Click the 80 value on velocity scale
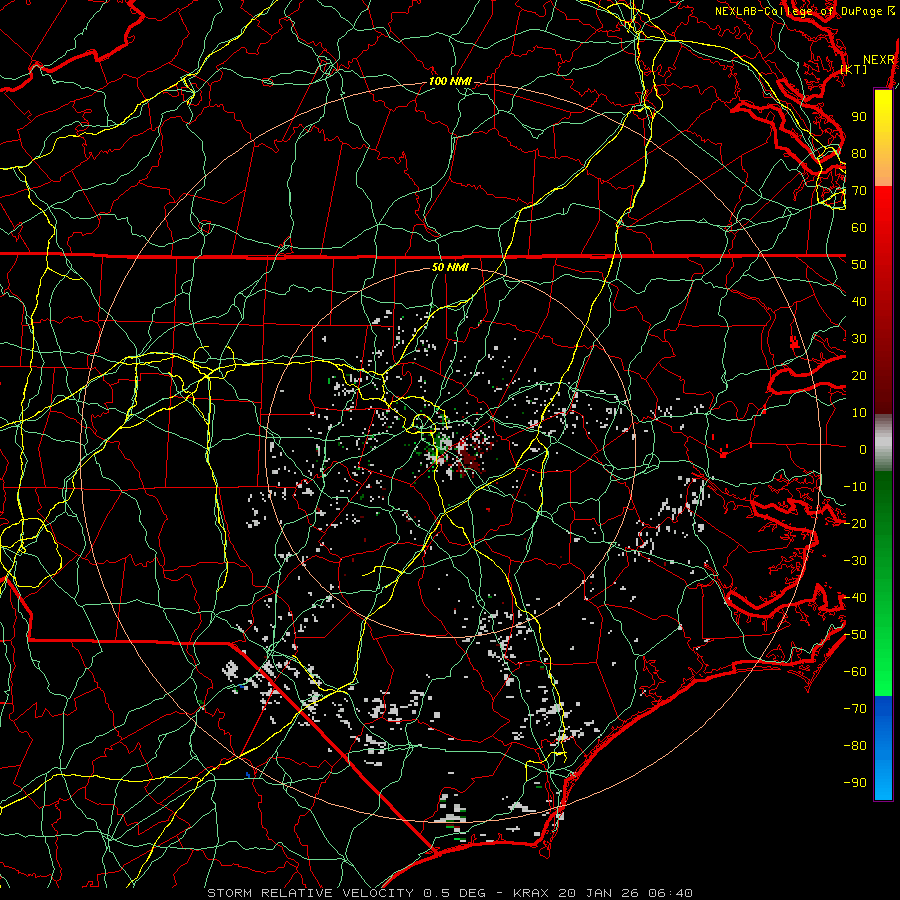The height and width of the screenshot is (900, 900). click(x=859, y=153)
